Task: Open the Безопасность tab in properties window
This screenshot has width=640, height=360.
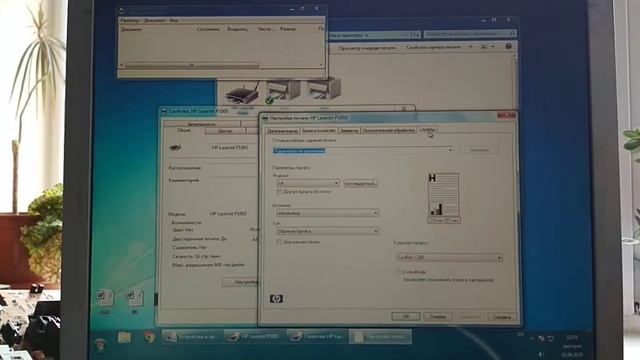Action: tap(202, 123)
